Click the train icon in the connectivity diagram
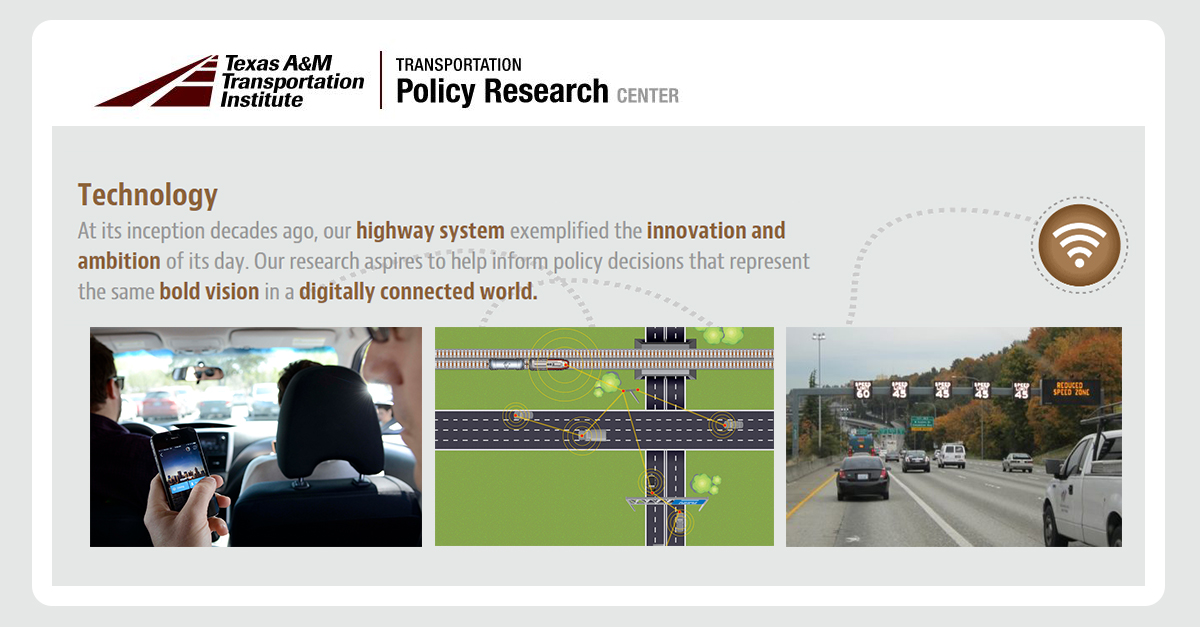 tap(548, 364)
